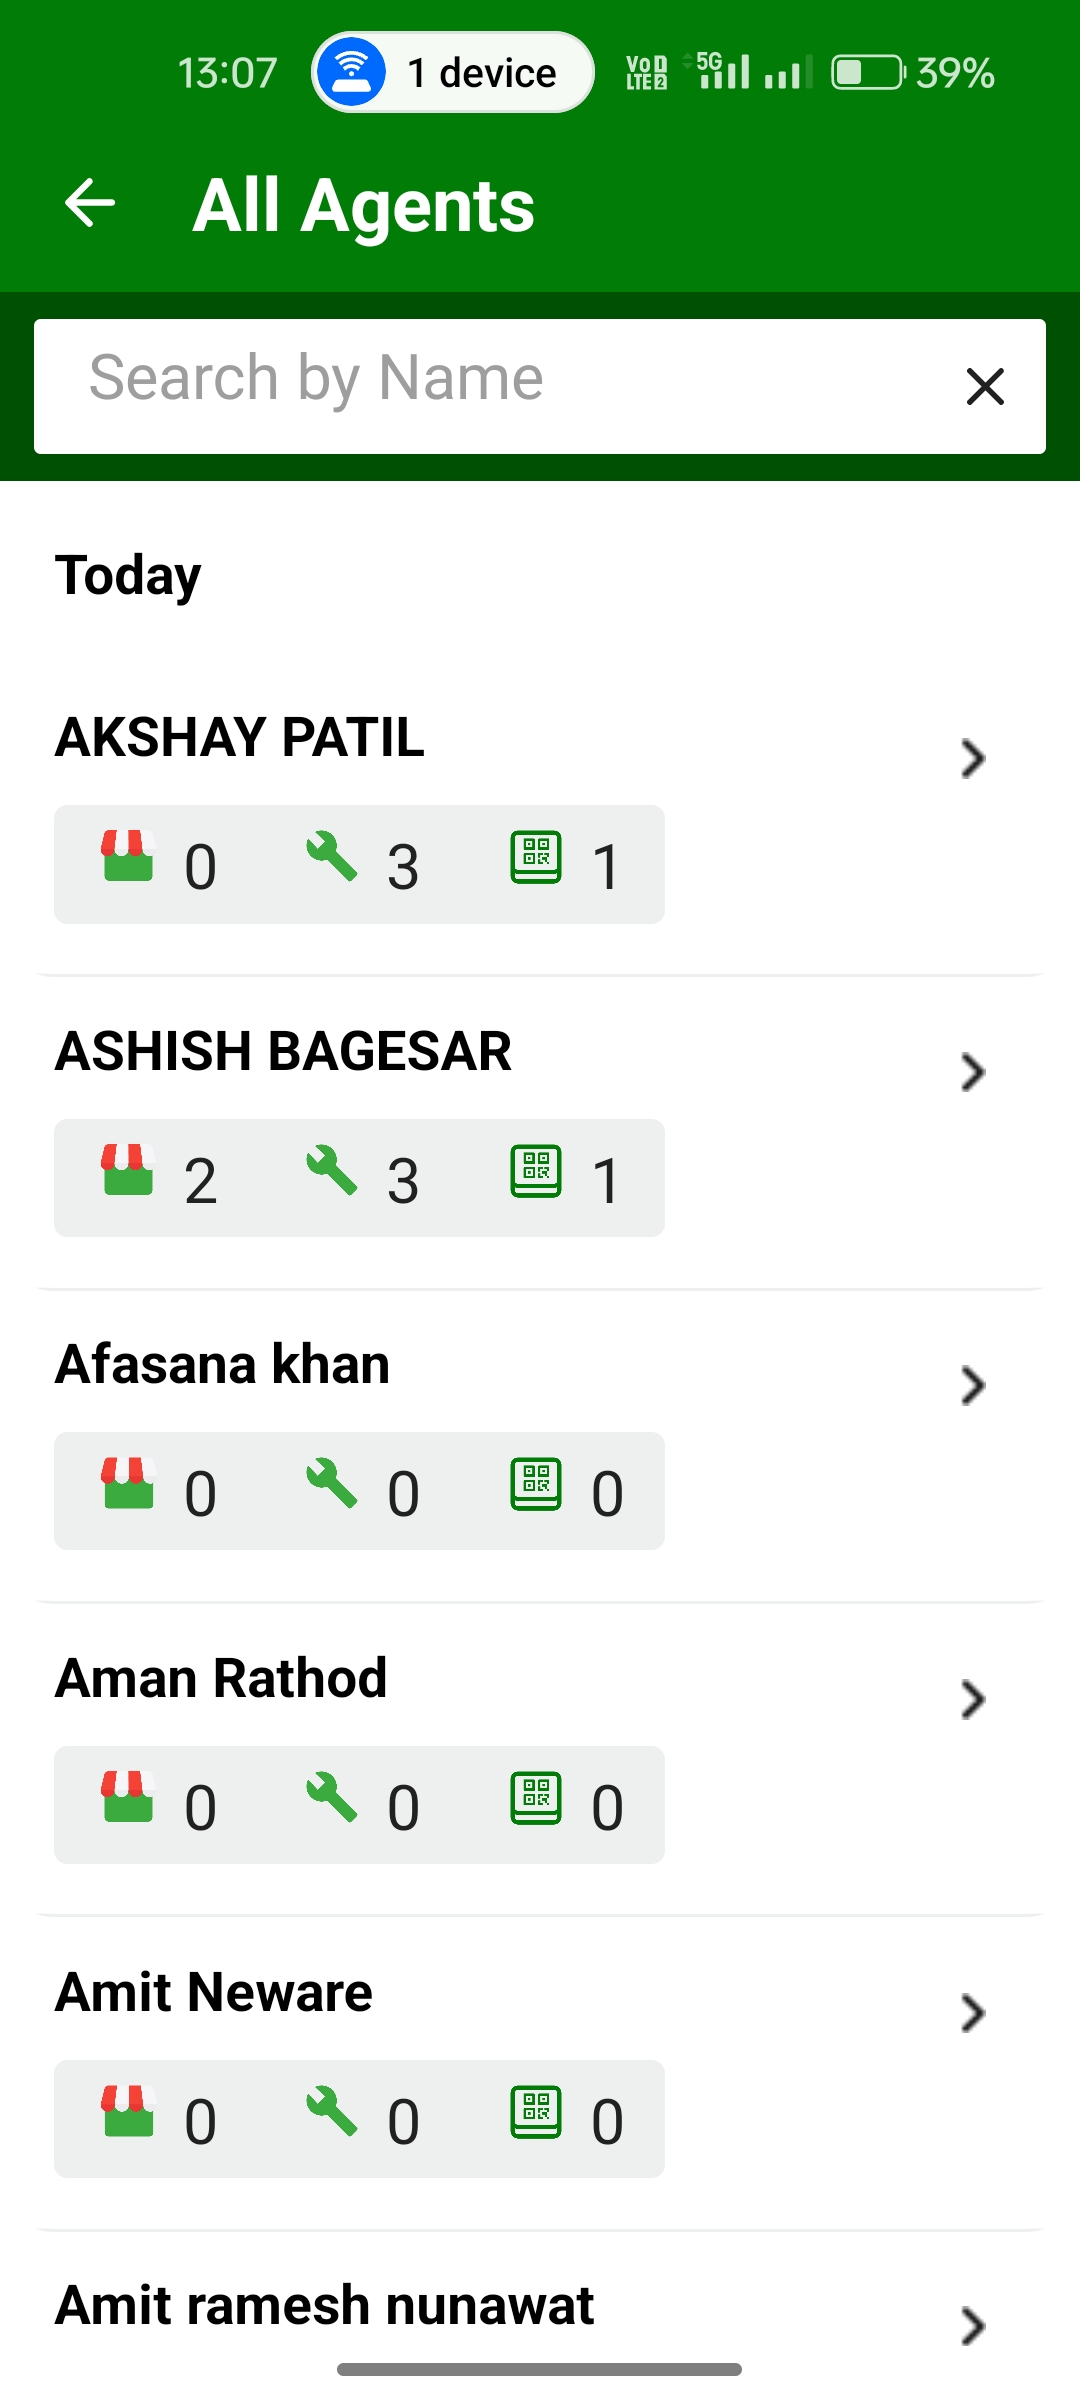Tap the wrench icon under ASHISH BAGESAR

coord(331,1171)
